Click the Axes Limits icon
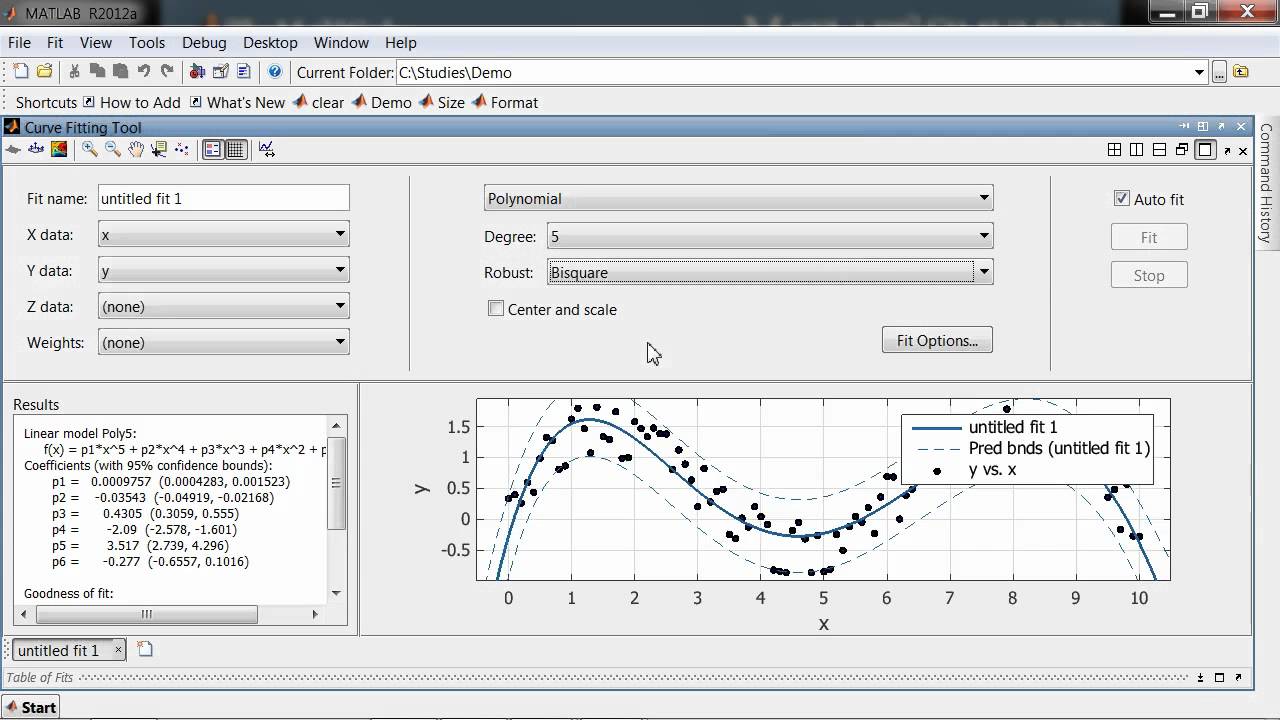This screenshot has width=1280, height=720. (266, 149)
